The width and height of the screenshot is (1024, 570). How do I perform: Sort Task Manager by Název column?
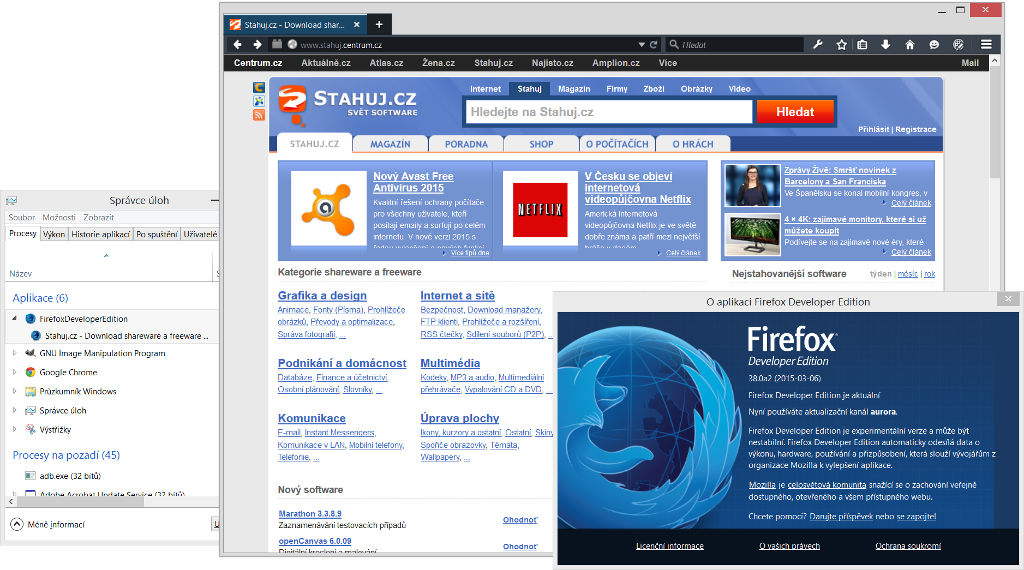[20, 274]
